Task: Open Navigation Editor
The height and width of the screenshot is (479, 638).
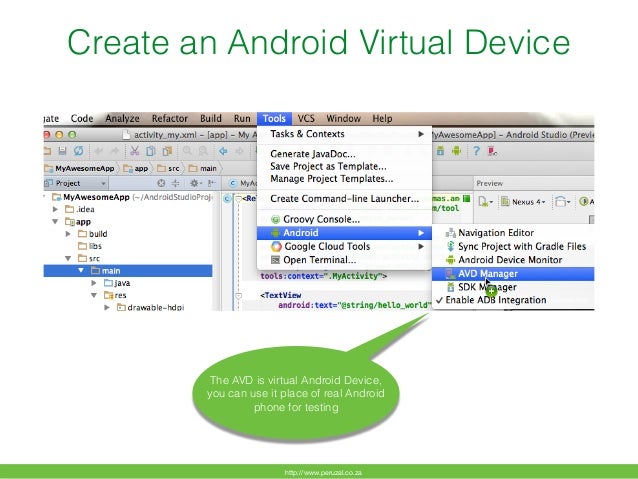Action: 513,233
